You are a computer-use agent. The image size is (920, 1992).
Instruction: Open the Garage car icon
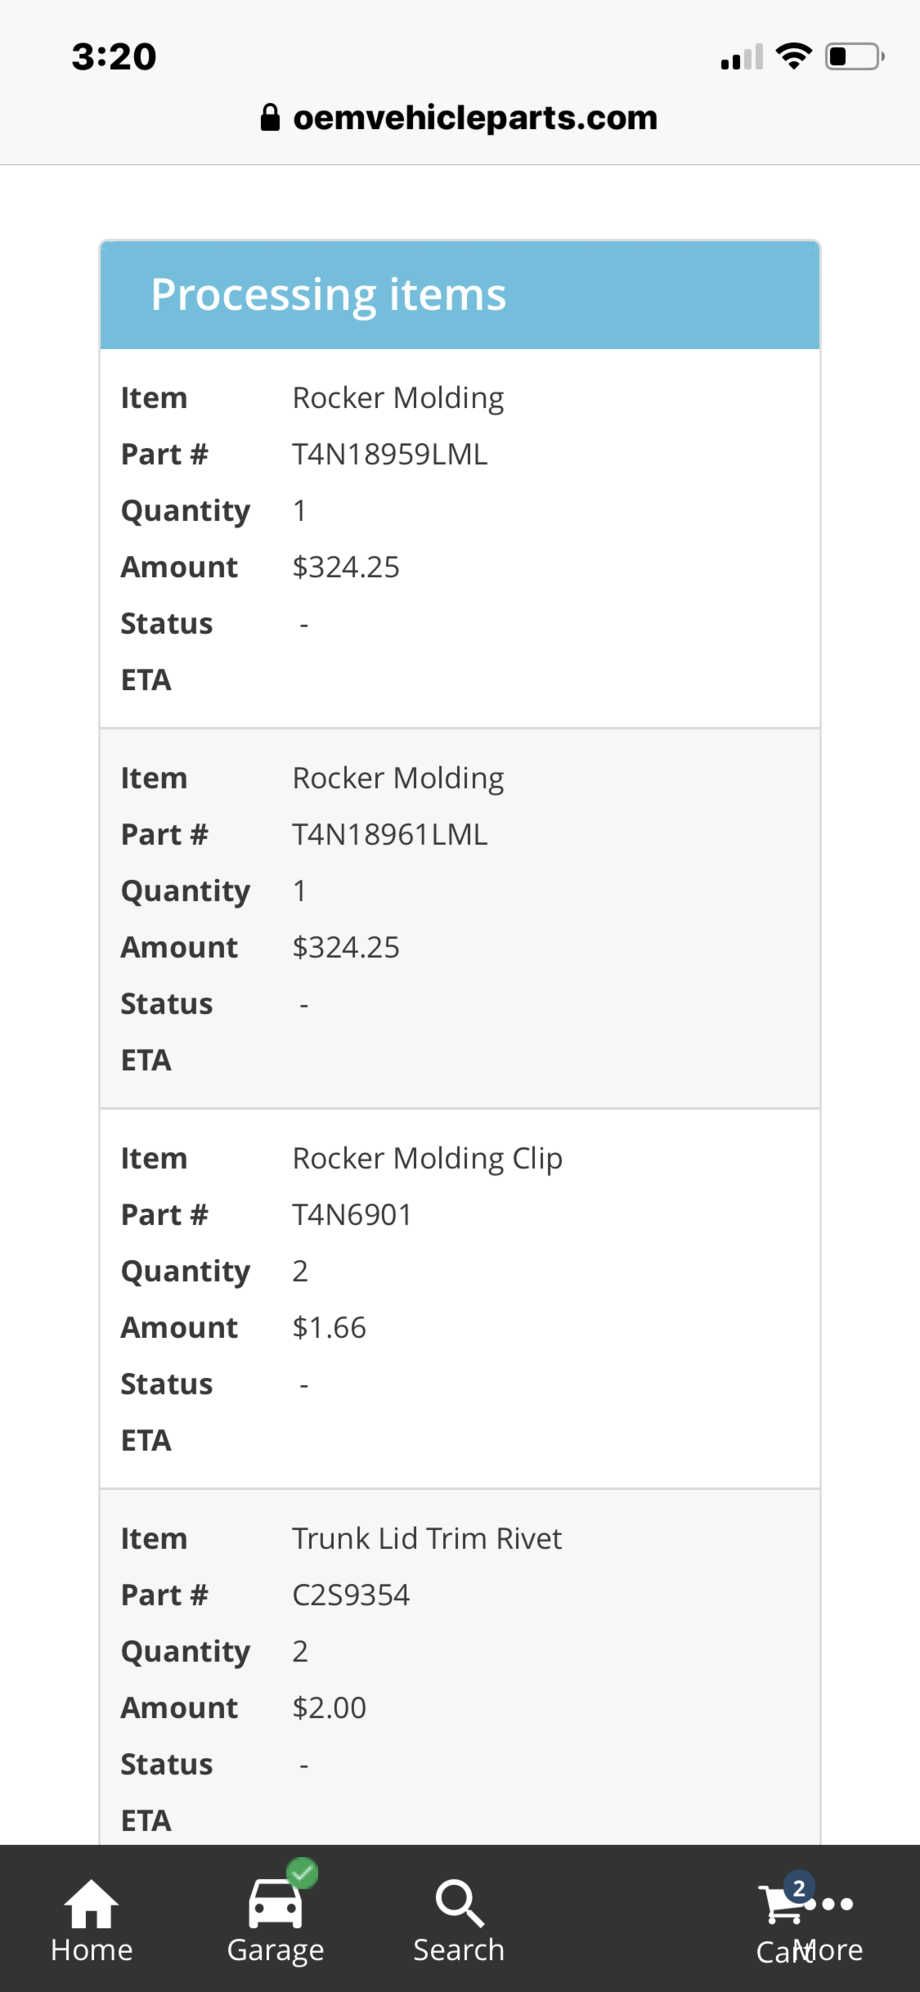pyautogui.click(x=275, y=1903)
